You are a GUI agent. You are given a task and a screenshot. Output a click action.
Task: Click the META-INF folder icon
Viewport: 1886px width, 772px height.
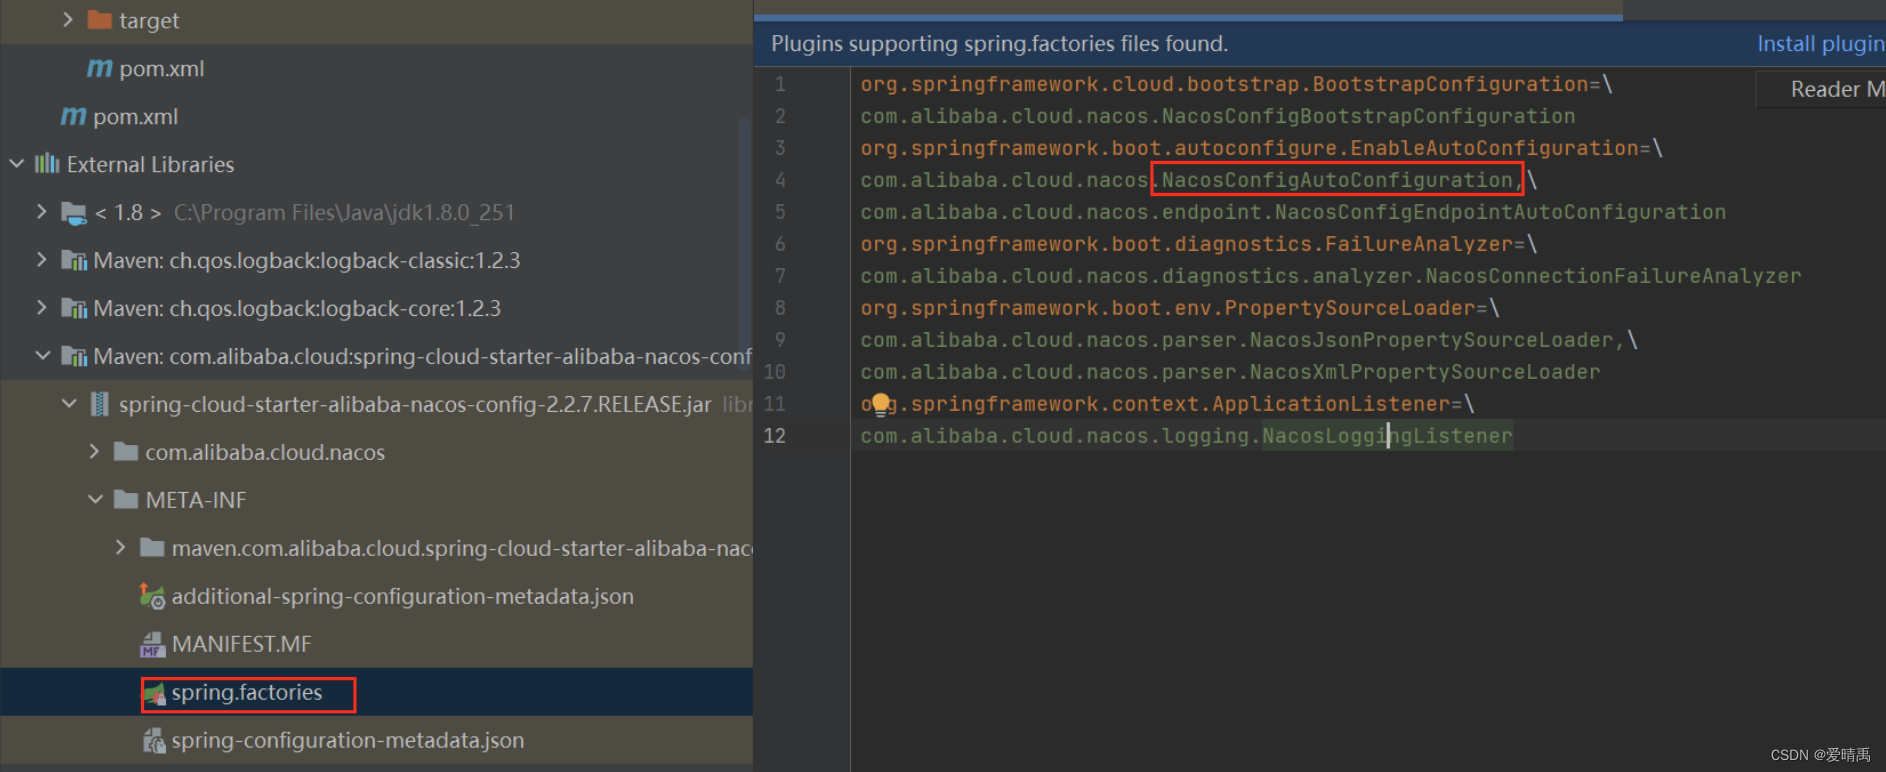[x=126, y=500]
